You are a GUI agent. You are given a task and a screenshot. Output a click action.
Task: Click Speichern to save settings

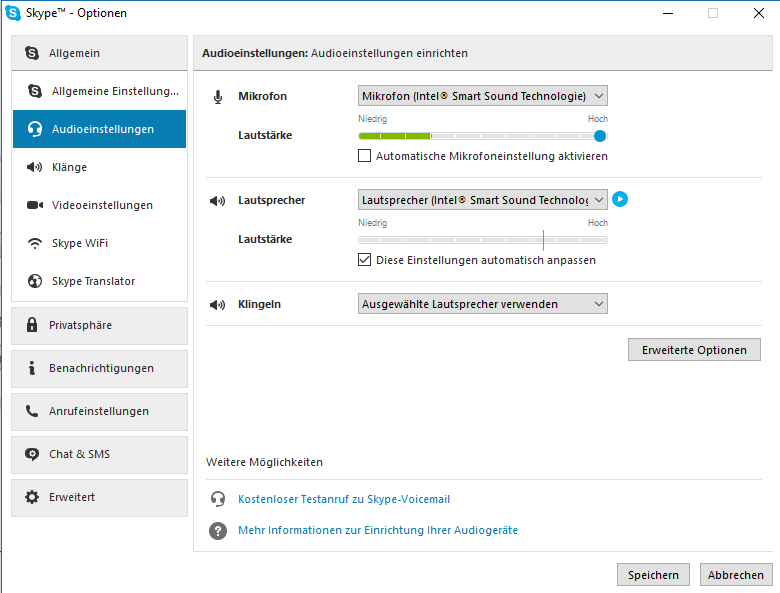click(653, 575)
